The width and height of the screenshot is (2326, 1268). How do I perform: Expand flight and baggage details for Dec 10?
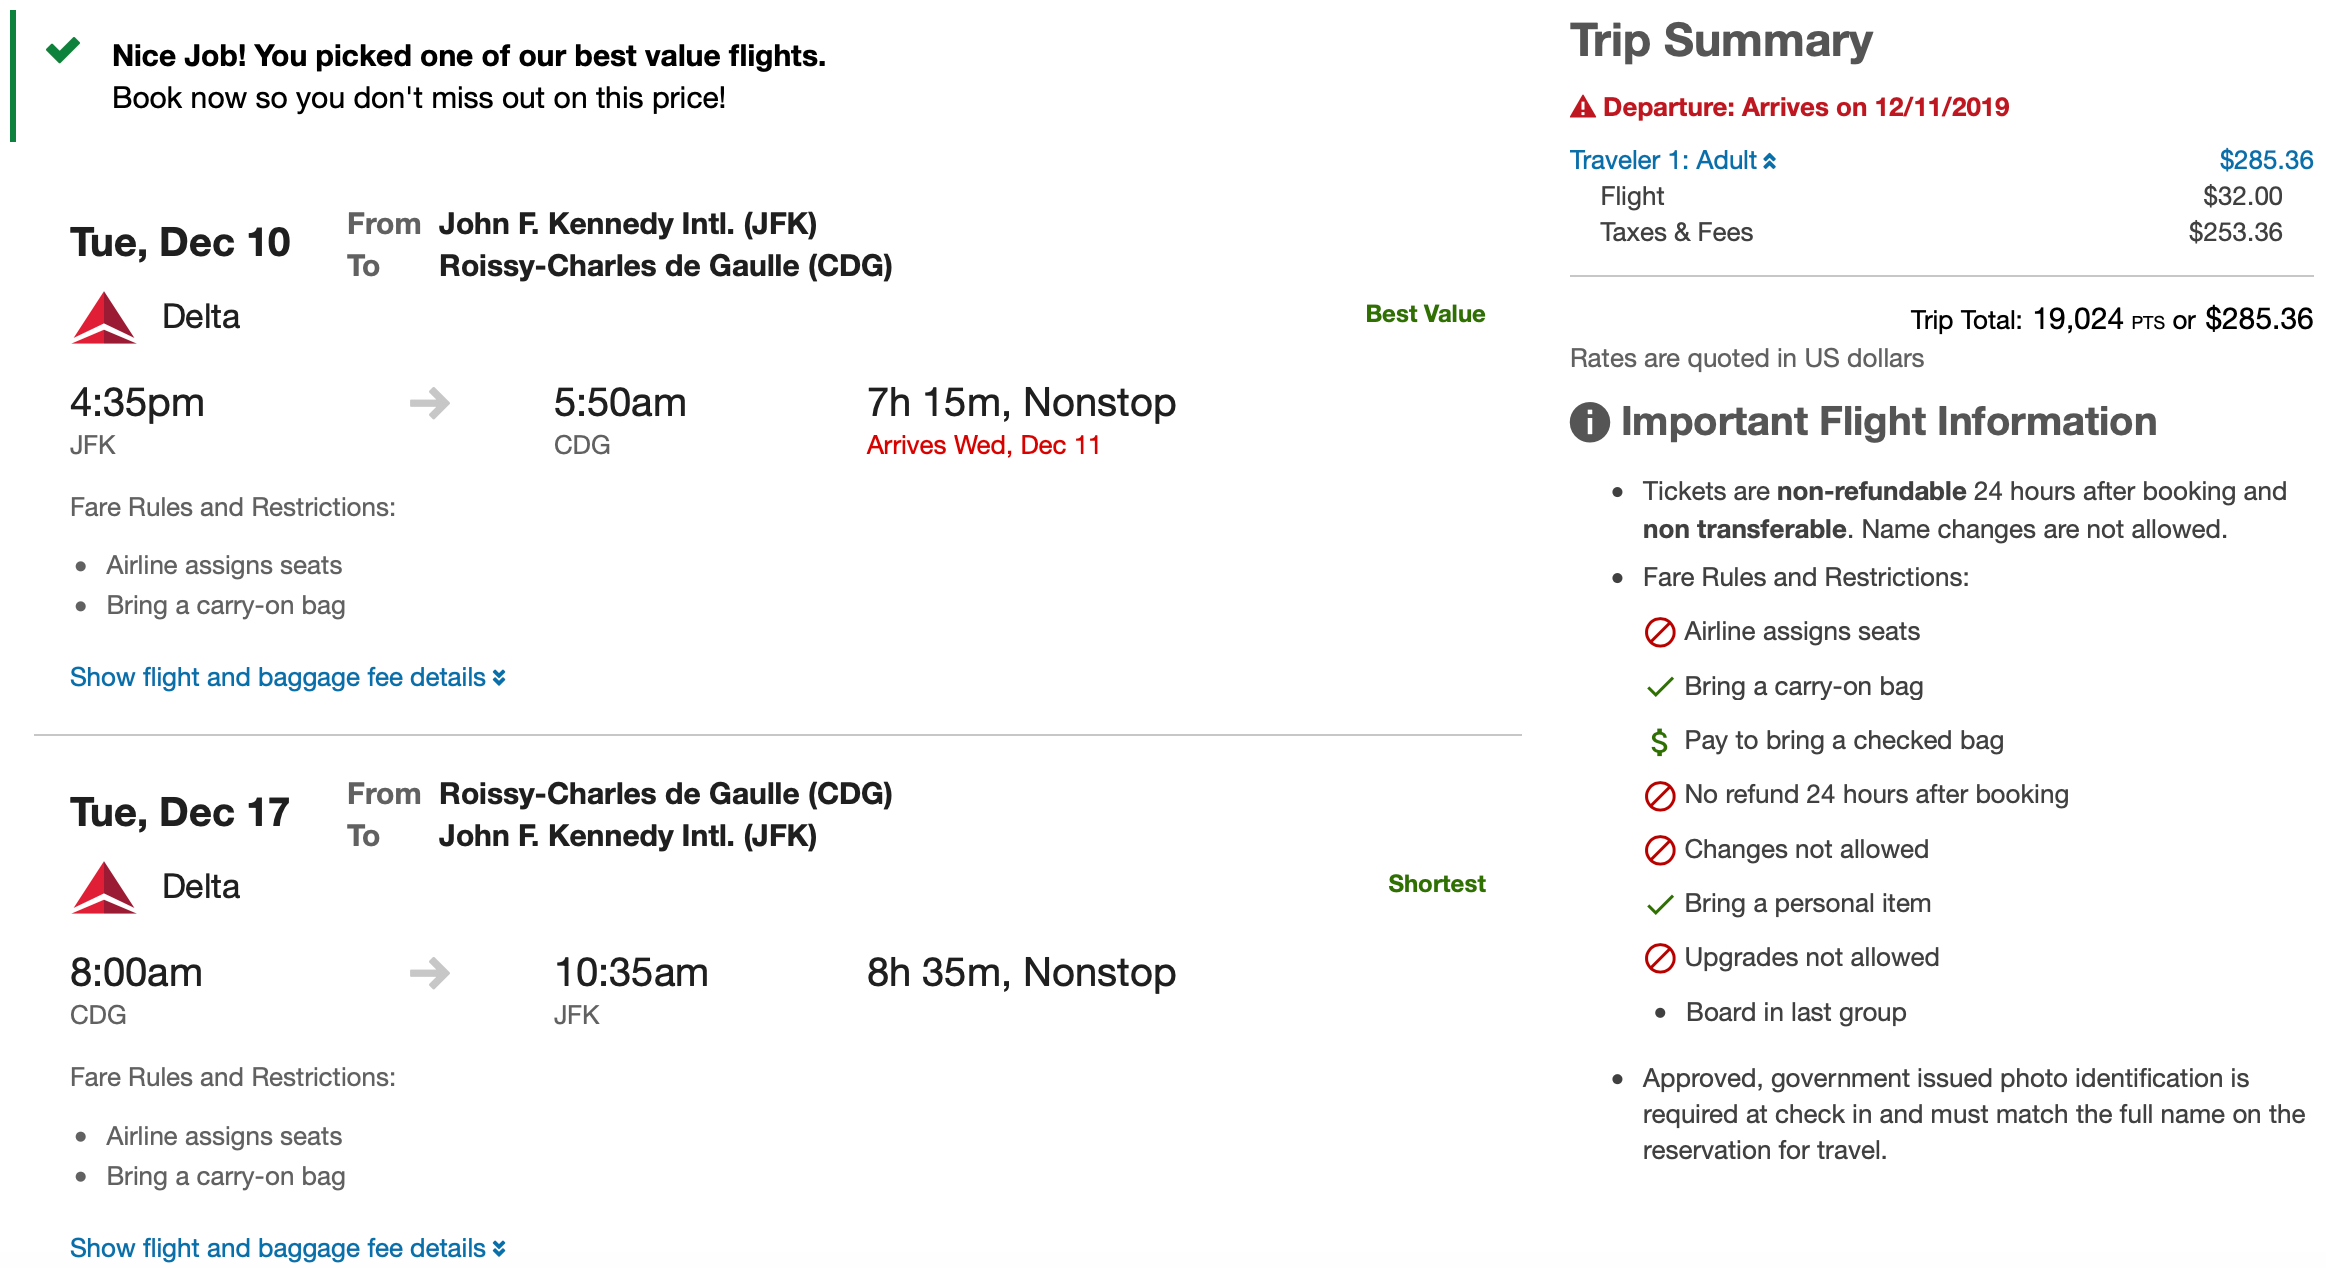(x=287, y=678)
